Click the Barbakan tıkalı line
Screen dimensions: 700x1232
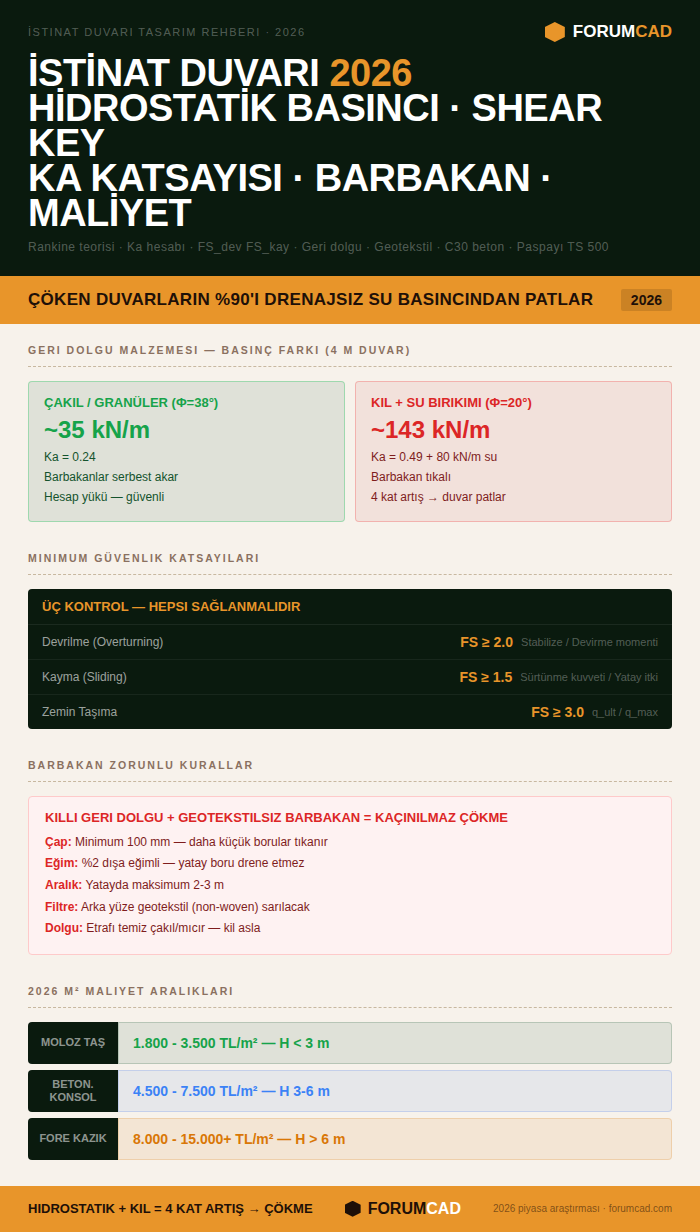pyautogui.click(x=411, y=477)
